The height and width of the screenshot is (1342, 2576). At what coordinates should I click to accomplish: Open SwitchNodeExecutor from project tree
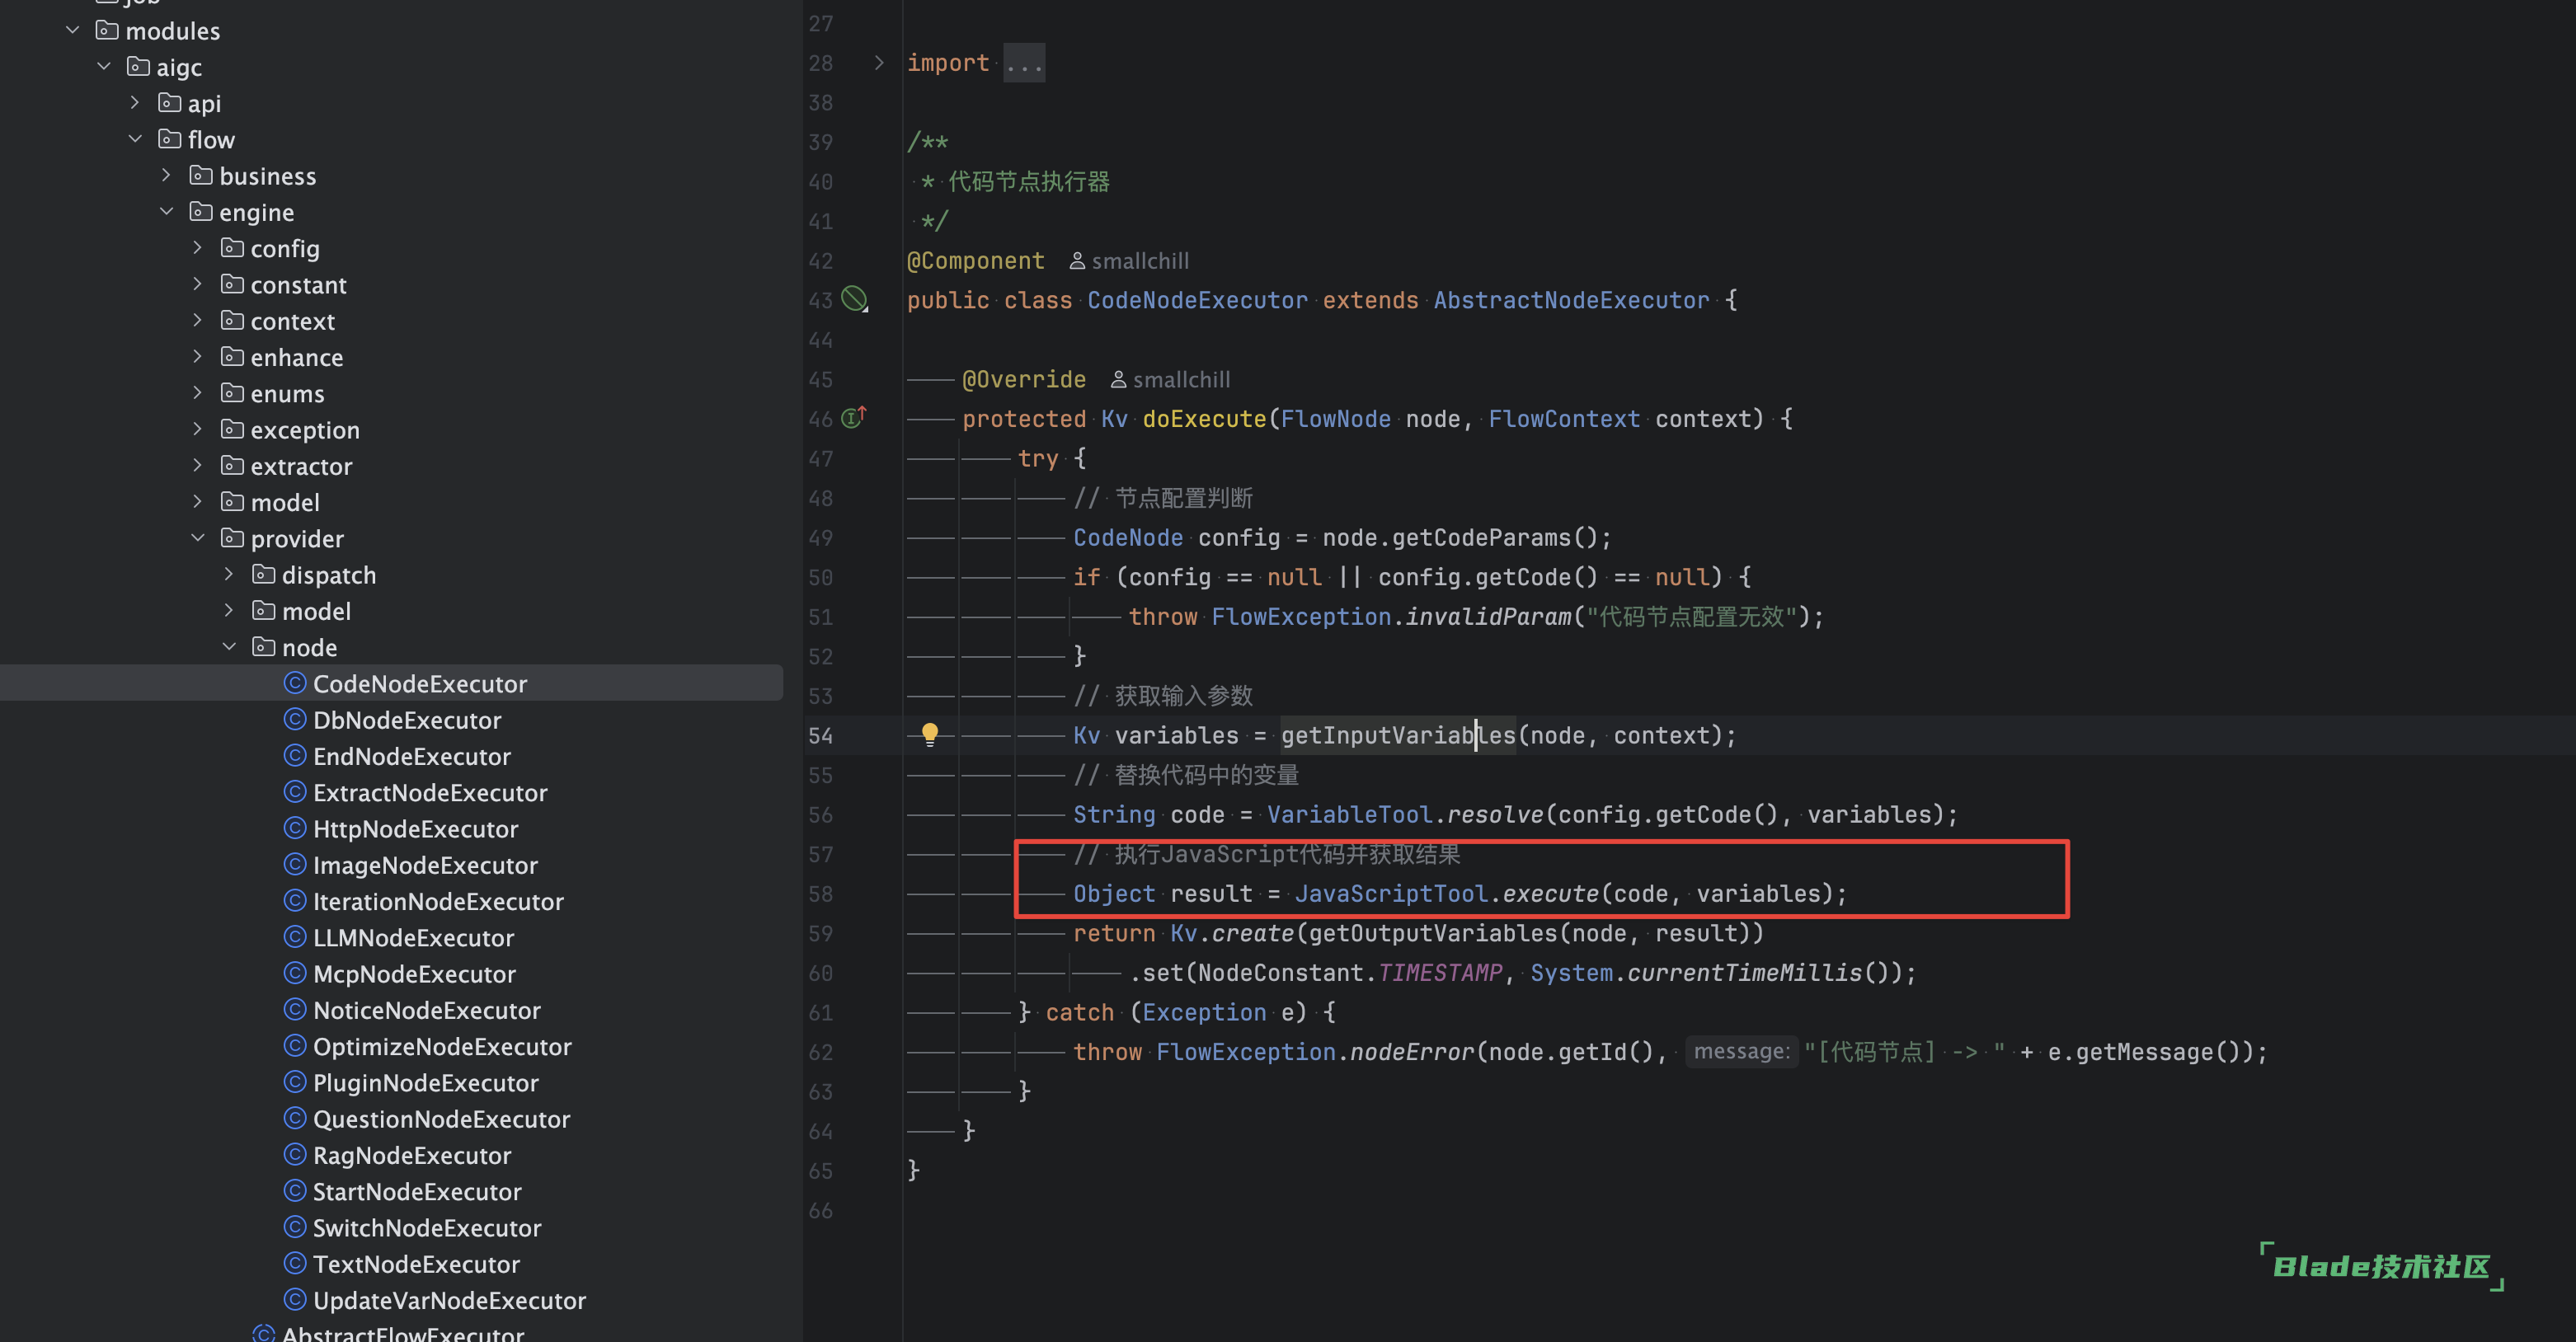click(x=426, y=1228)
